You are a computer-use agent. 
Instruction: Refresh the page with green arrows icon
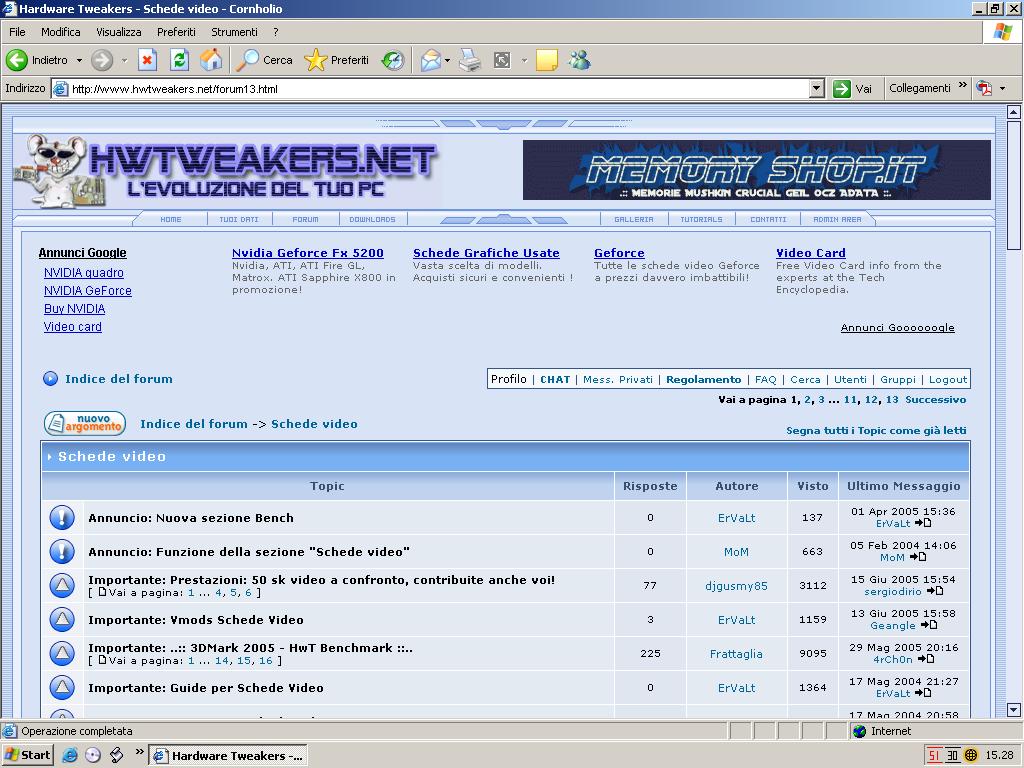click(x=180, y=60)
